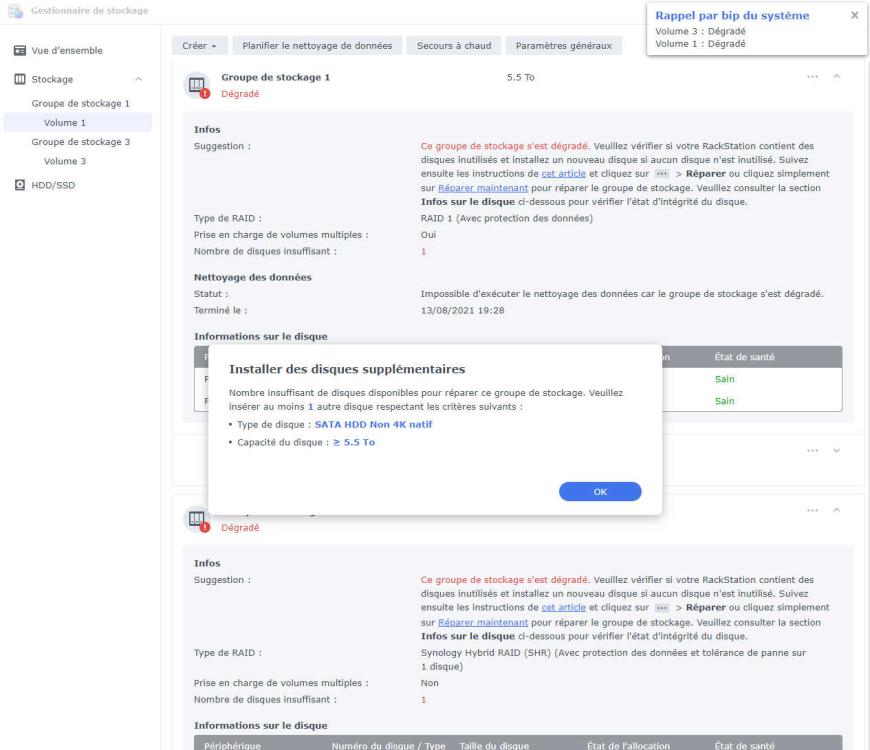
Task: Click Planifier le nettoyage de données button
Action: pyautogui.click(x=317, y=45)
